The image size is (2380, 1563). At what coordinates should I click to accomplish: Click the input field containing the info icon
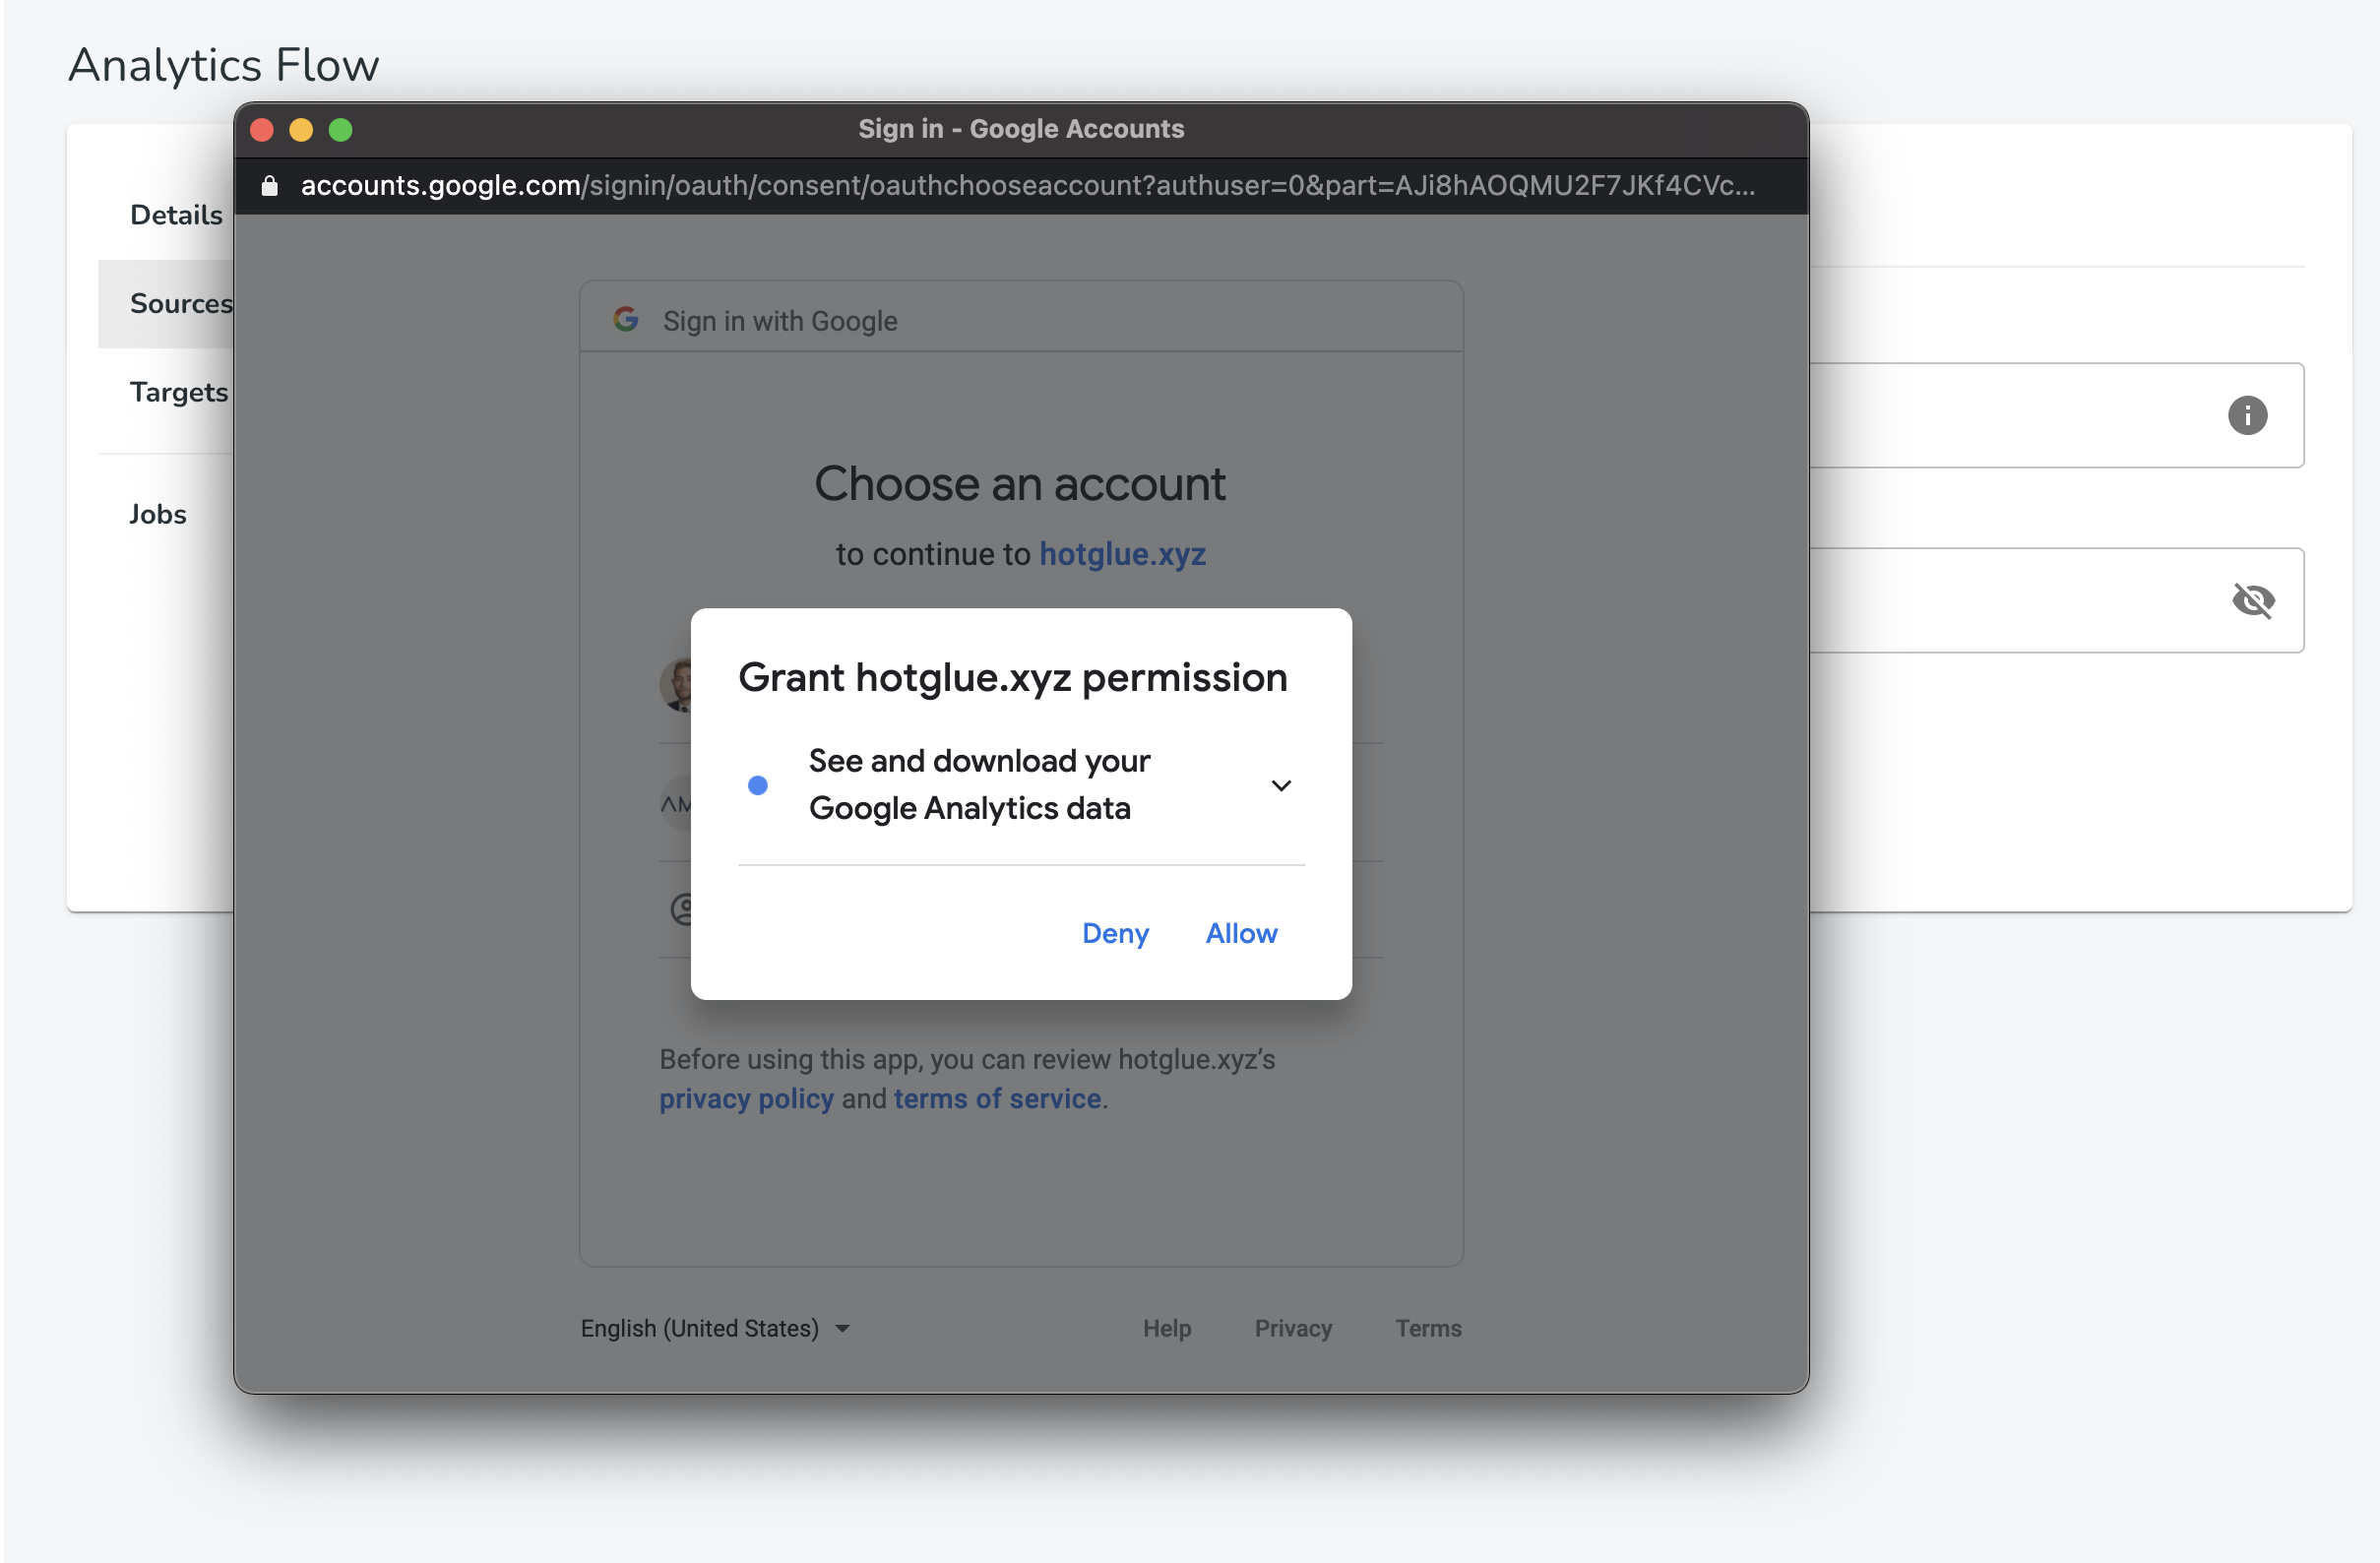tap(2057, 415)
